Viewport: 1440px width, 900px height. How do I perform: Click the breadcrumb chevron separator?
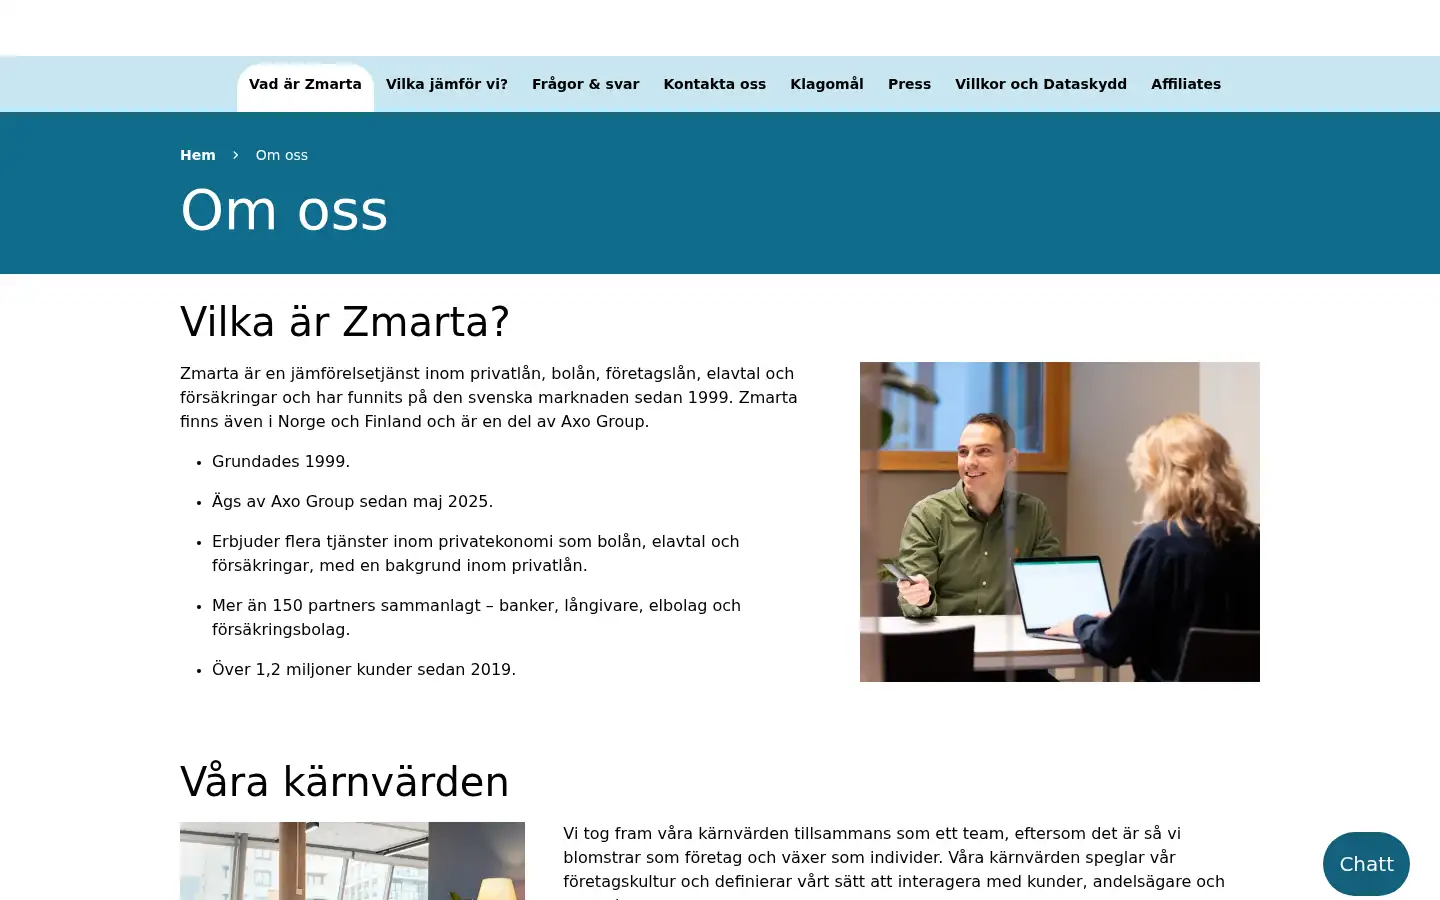click(236, 155)
